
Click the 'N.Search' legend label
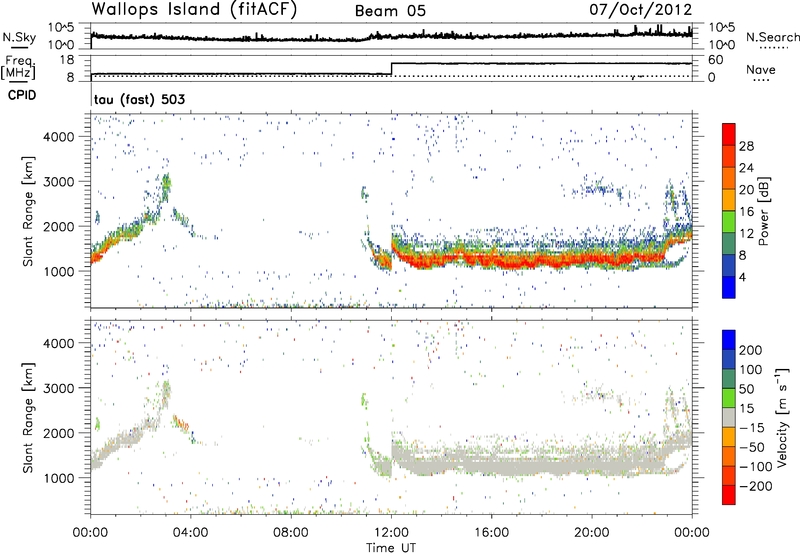[773, 37]
